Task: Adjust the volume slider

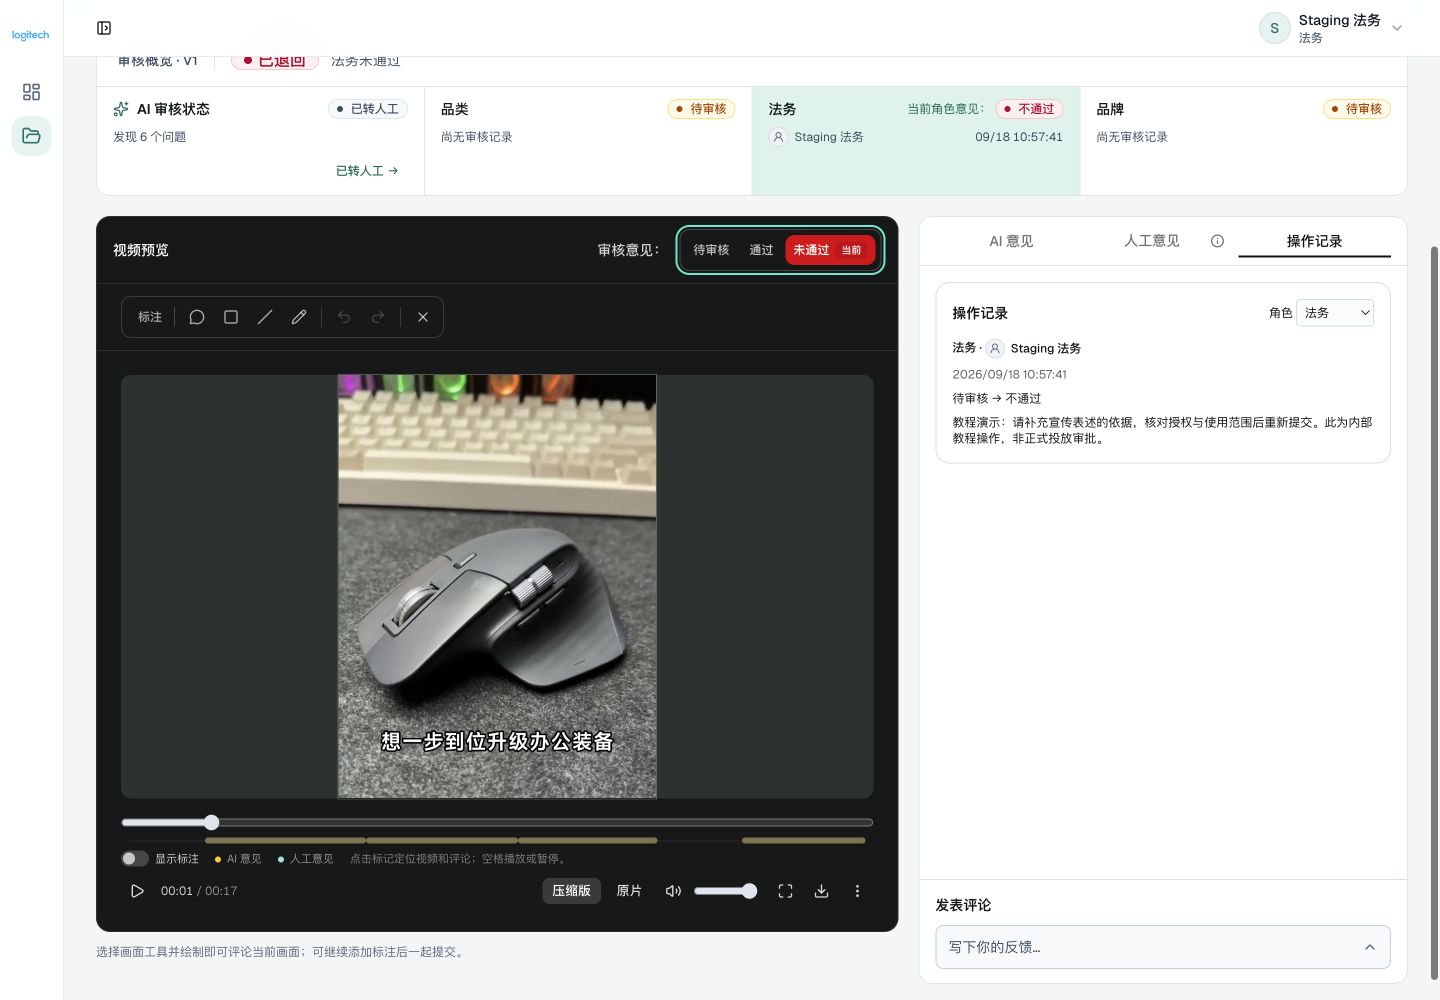Action: (x=725, y=891)
